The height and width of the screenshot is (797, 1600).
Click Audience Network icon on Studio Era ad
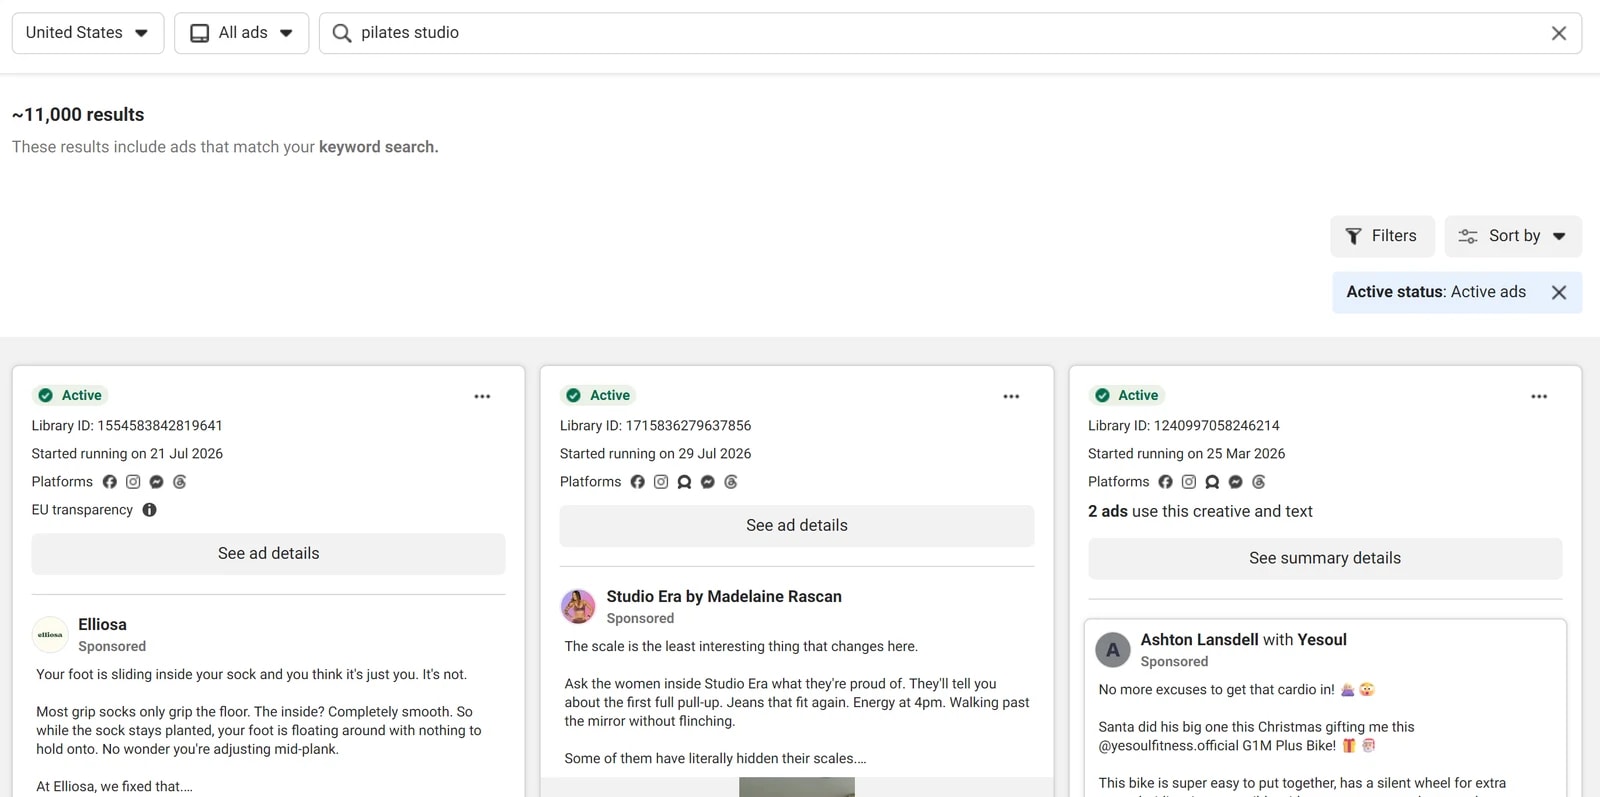pyautogui.click(x=684, y=482)
